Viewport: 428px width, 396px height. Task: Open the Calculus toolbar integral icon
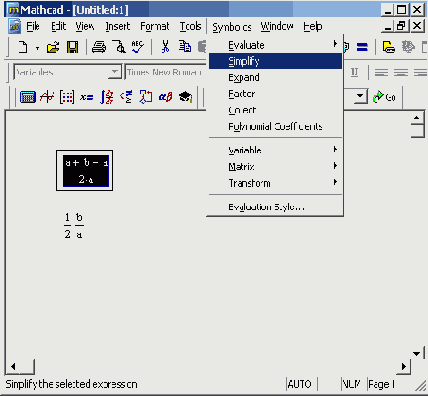click(x=107, y=97)
